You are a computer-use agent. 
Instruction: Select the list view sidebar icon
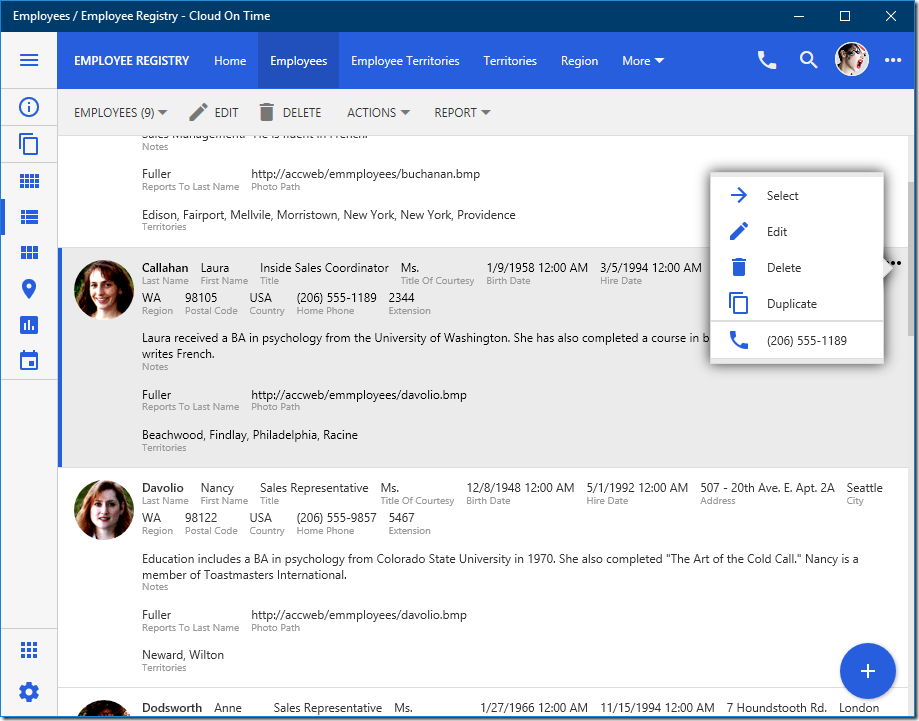[29, 217]
